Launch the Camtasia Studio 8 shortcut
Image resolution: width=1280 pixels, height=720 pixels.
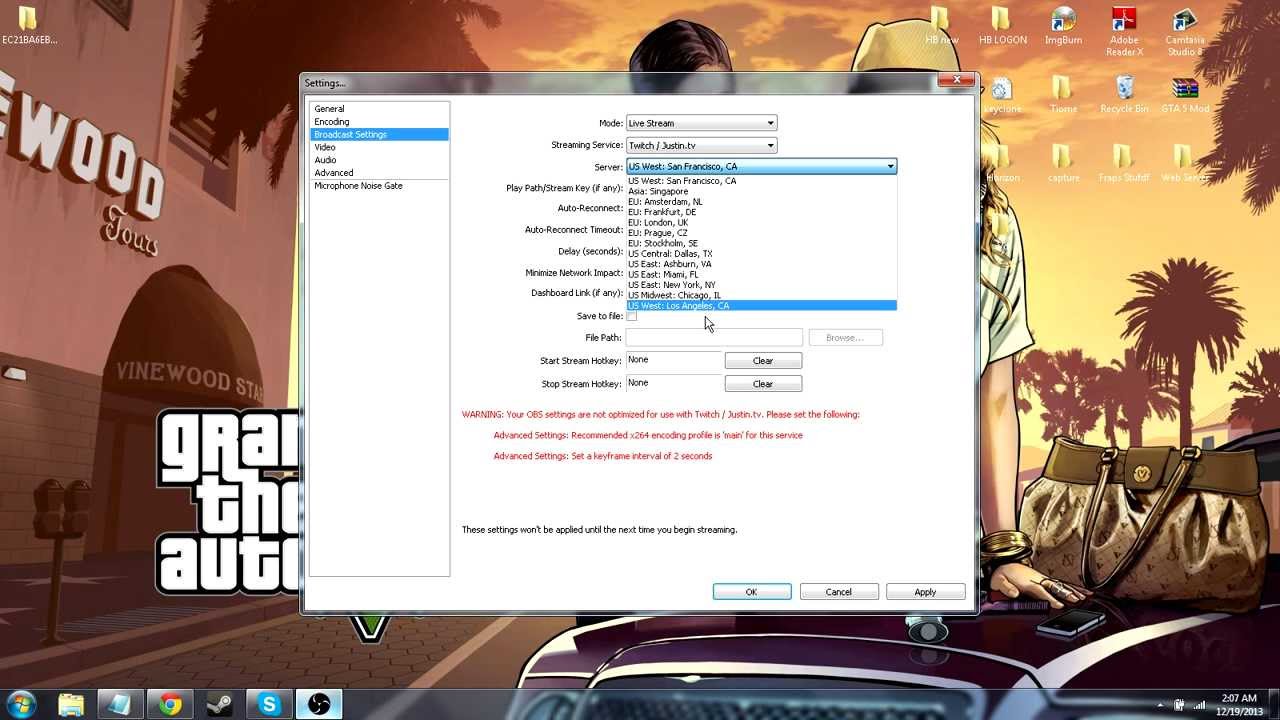[1184, 31]
